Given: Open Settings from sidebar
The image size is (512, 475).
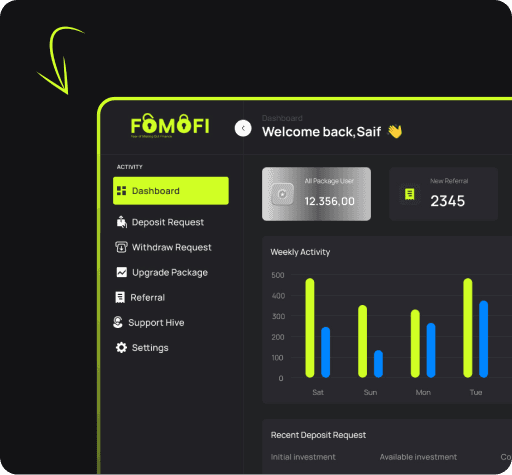Looking at the screenshot, I should (150, 348).
